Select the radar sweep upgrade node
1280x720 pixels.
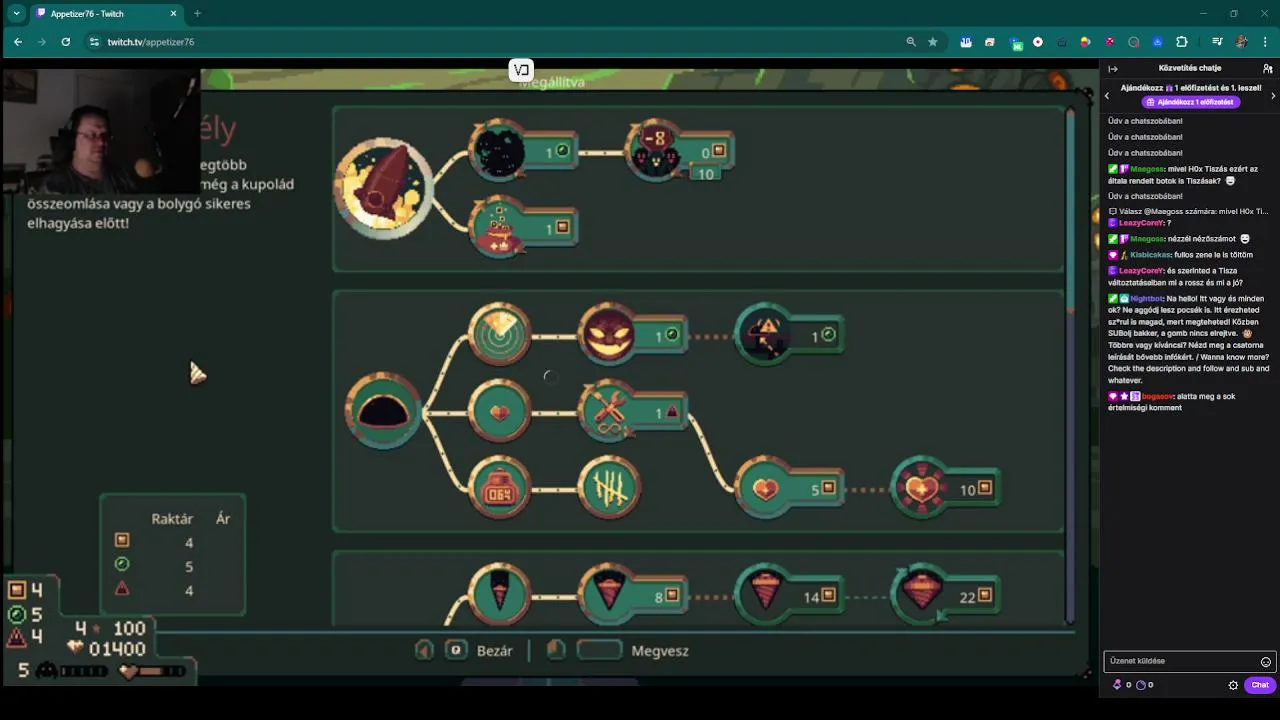tap(499, 335)
